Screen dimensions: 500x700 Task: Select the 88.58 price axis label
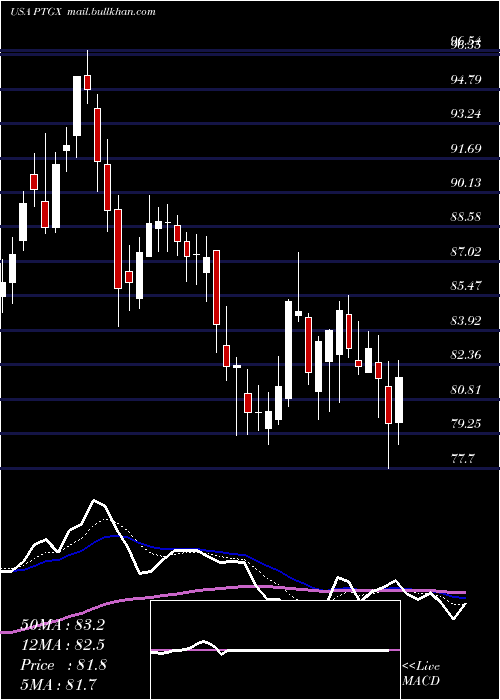tap(466, 217)
